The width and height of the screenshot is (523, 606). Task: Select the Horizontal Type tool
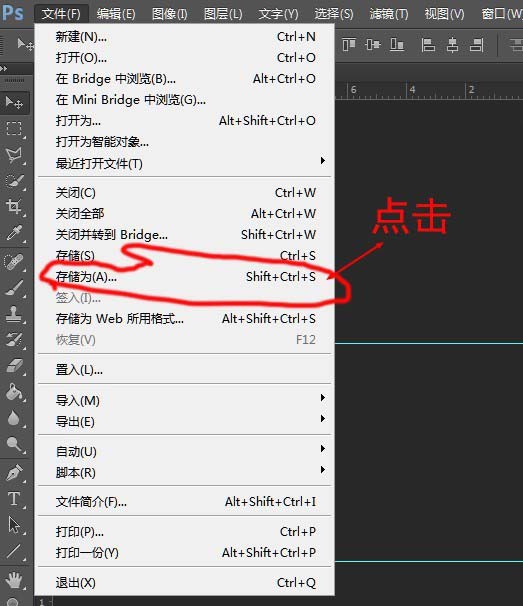pyautogui.click(x=14, y=499)
